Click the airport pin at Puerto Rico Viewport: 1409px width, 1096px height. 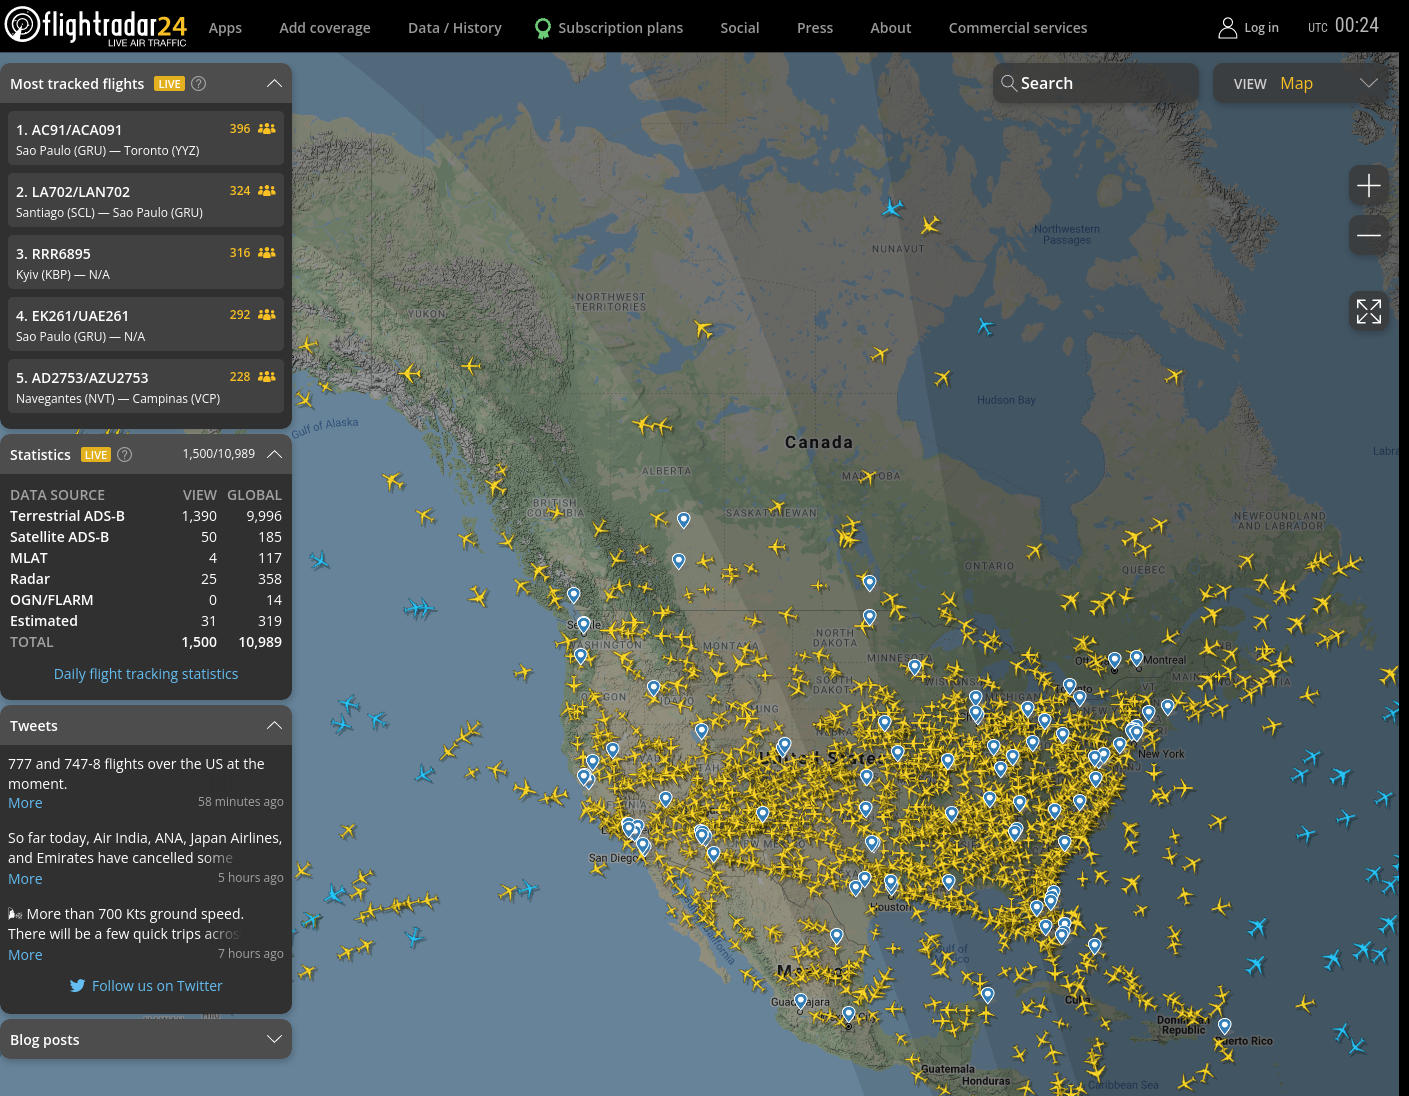point(1224,1026)
